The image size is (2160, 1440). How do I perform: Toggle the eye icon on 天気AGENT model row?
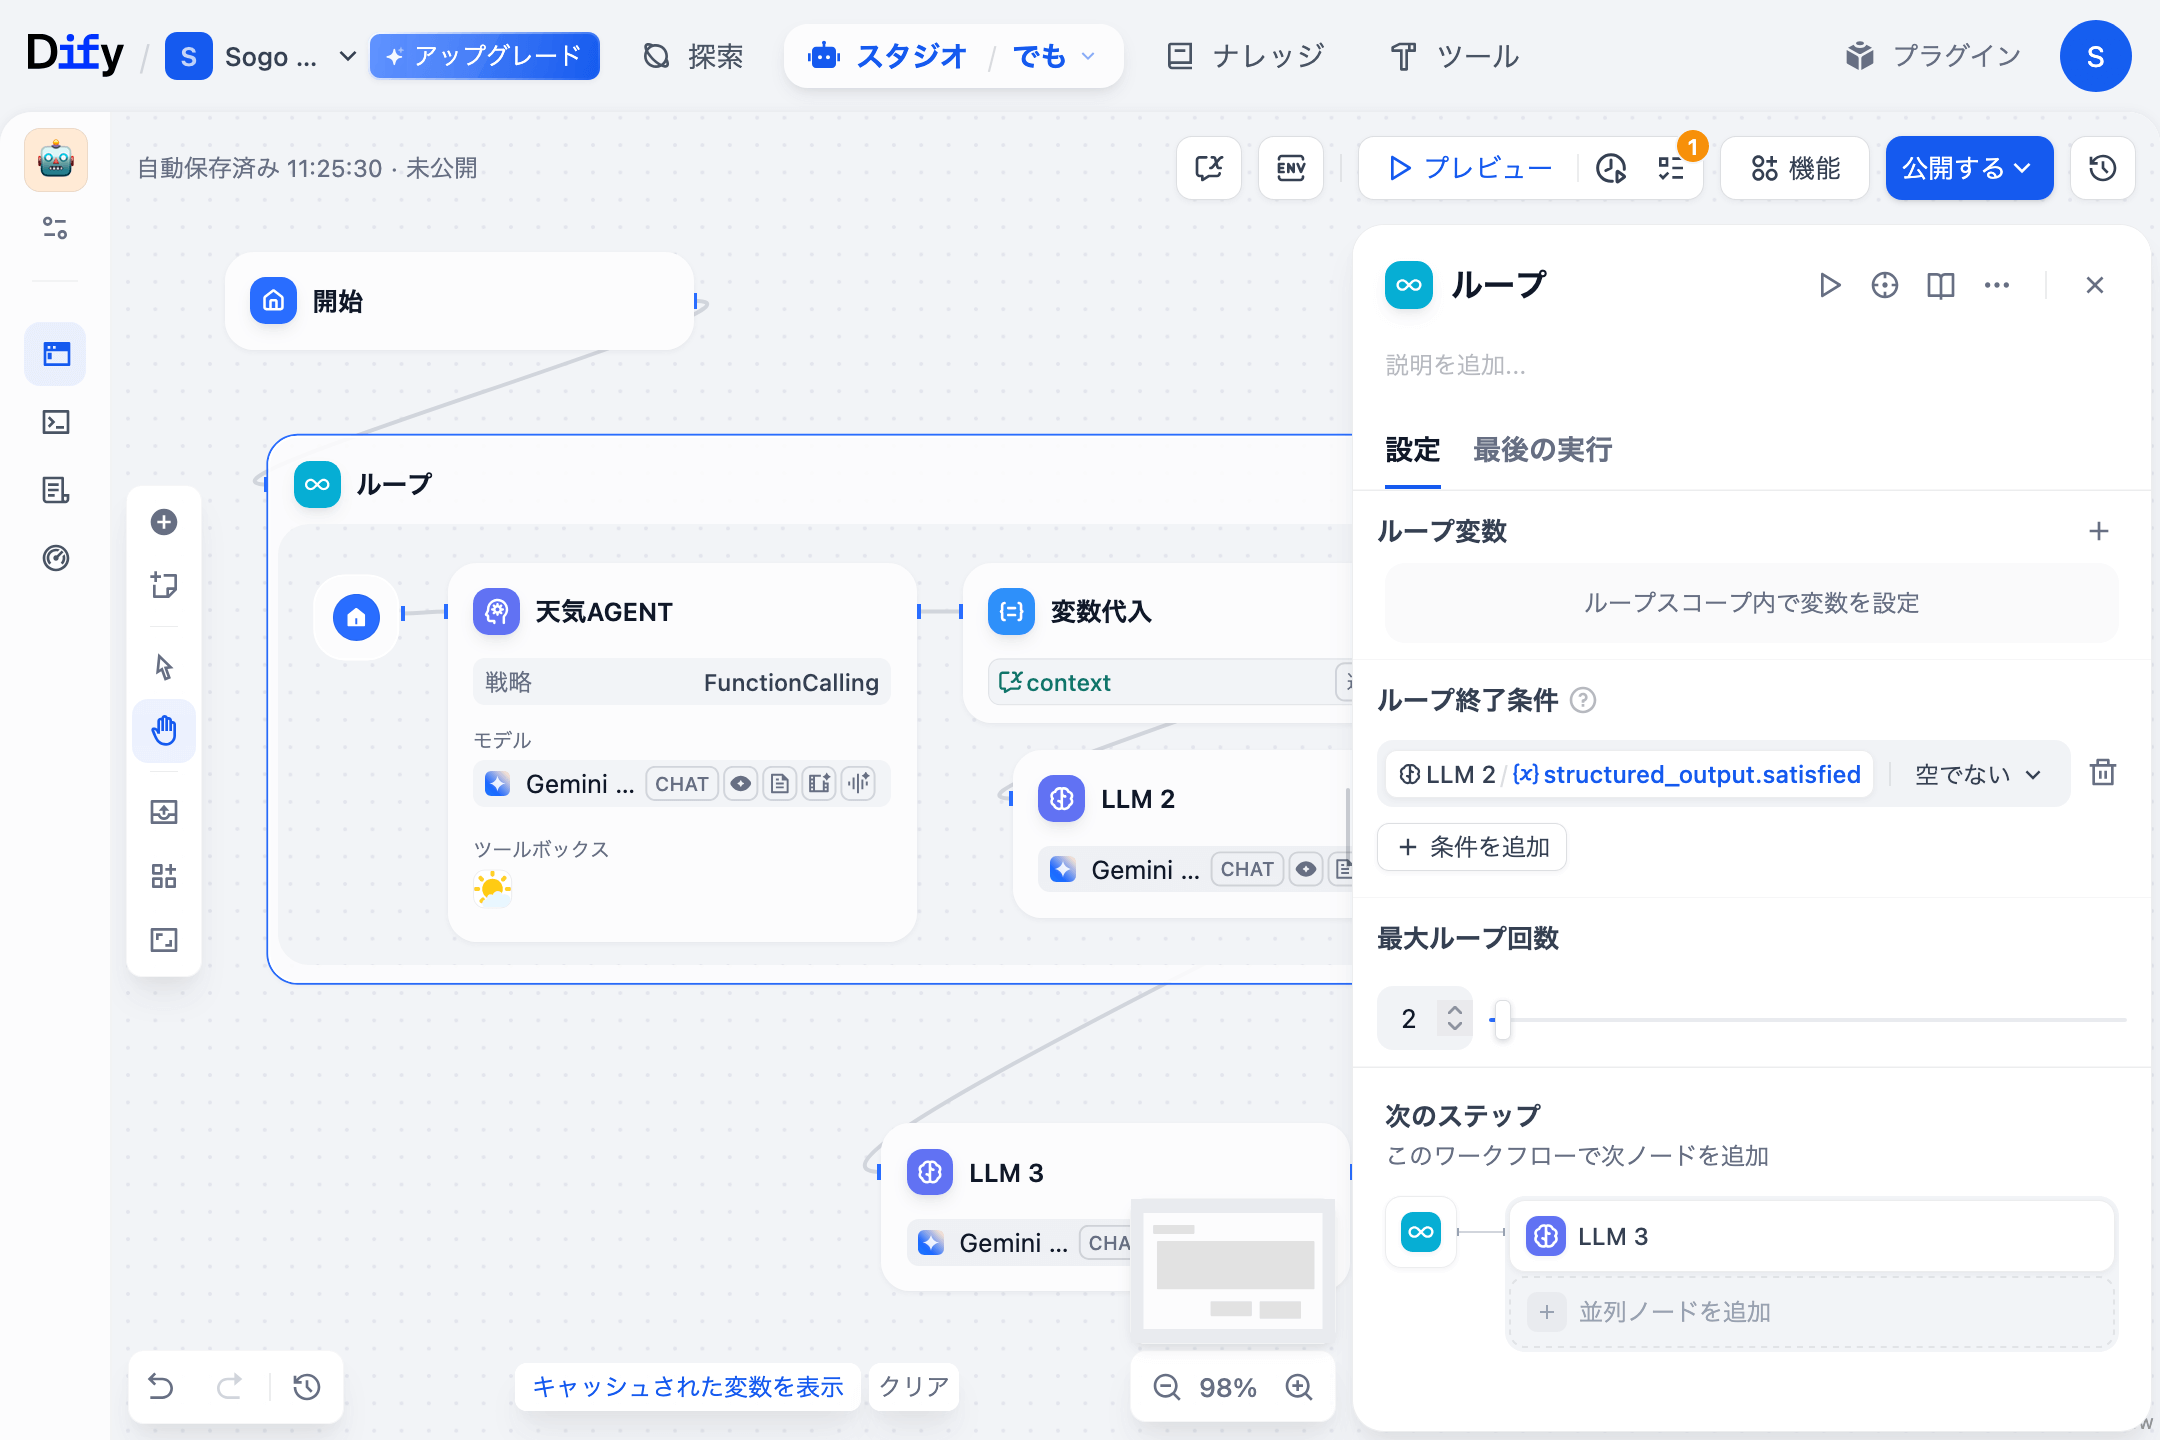(x=740, y=784)
